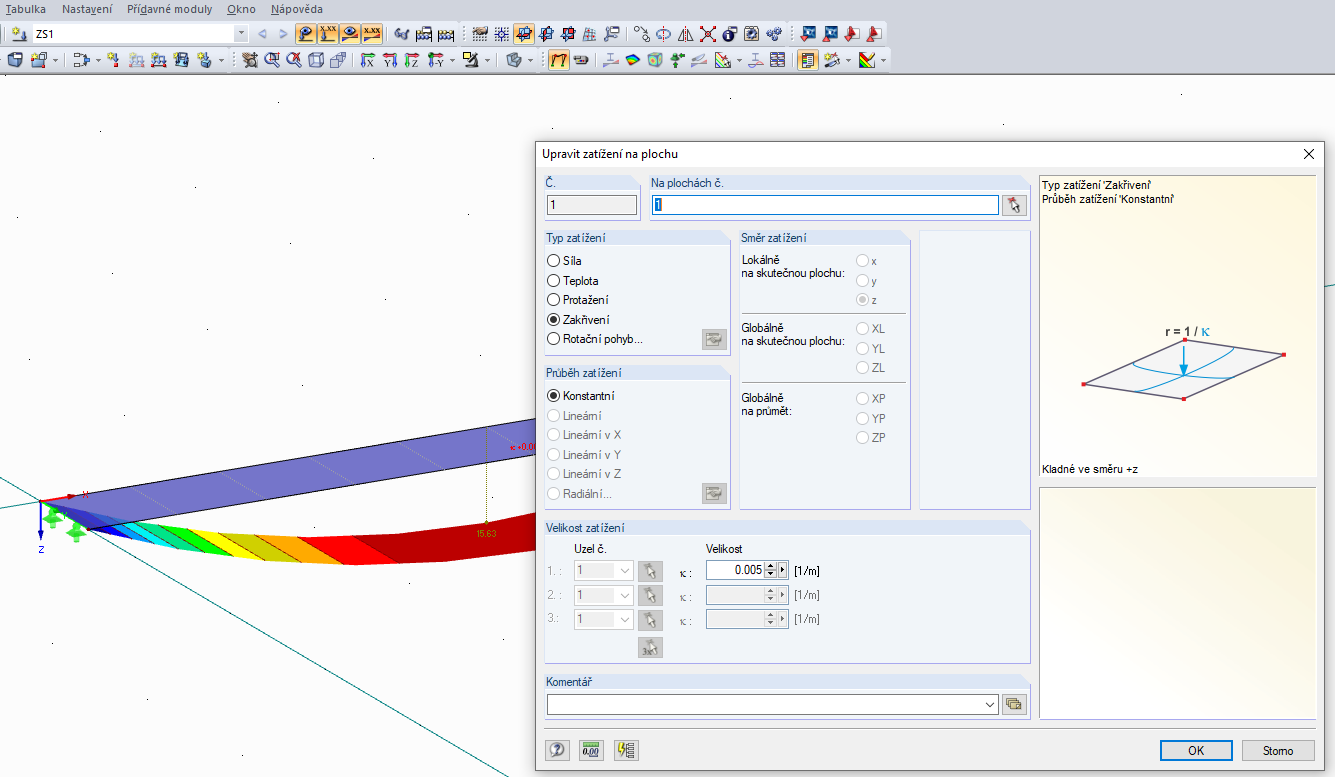1335x777 pixels.
Task: Click the edit button beside Rotační pohyb
Action: [714, 339]
